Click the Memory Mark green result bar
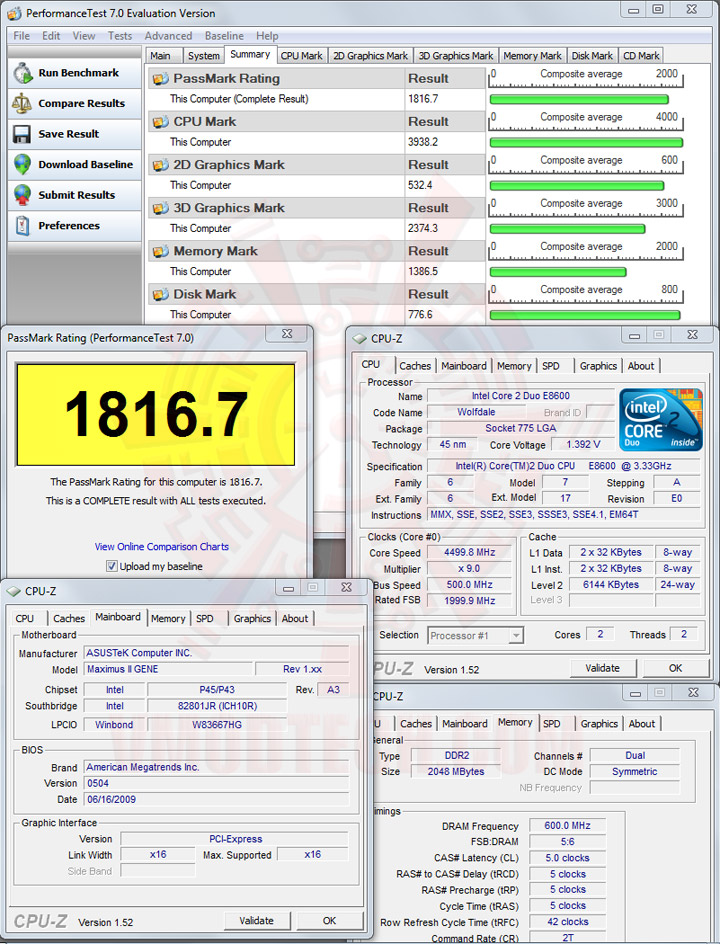This screenshot has width=720, height=944. tap(558, 272)
